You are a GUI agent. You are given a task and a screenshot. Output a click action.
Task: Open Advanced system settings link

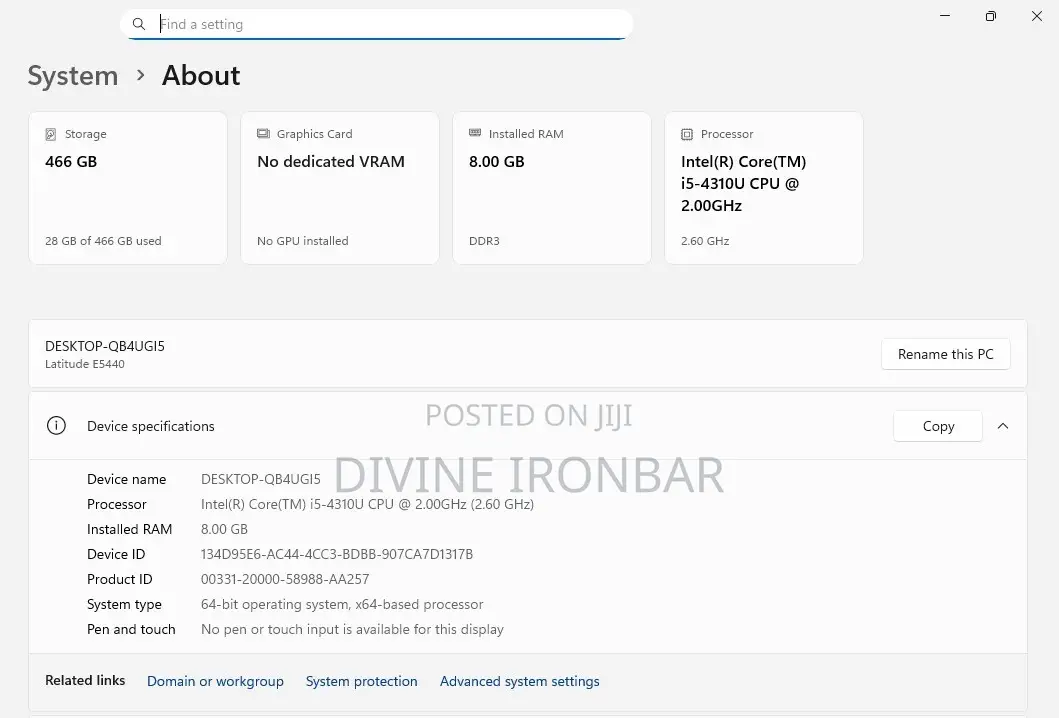tap(519, 681)
